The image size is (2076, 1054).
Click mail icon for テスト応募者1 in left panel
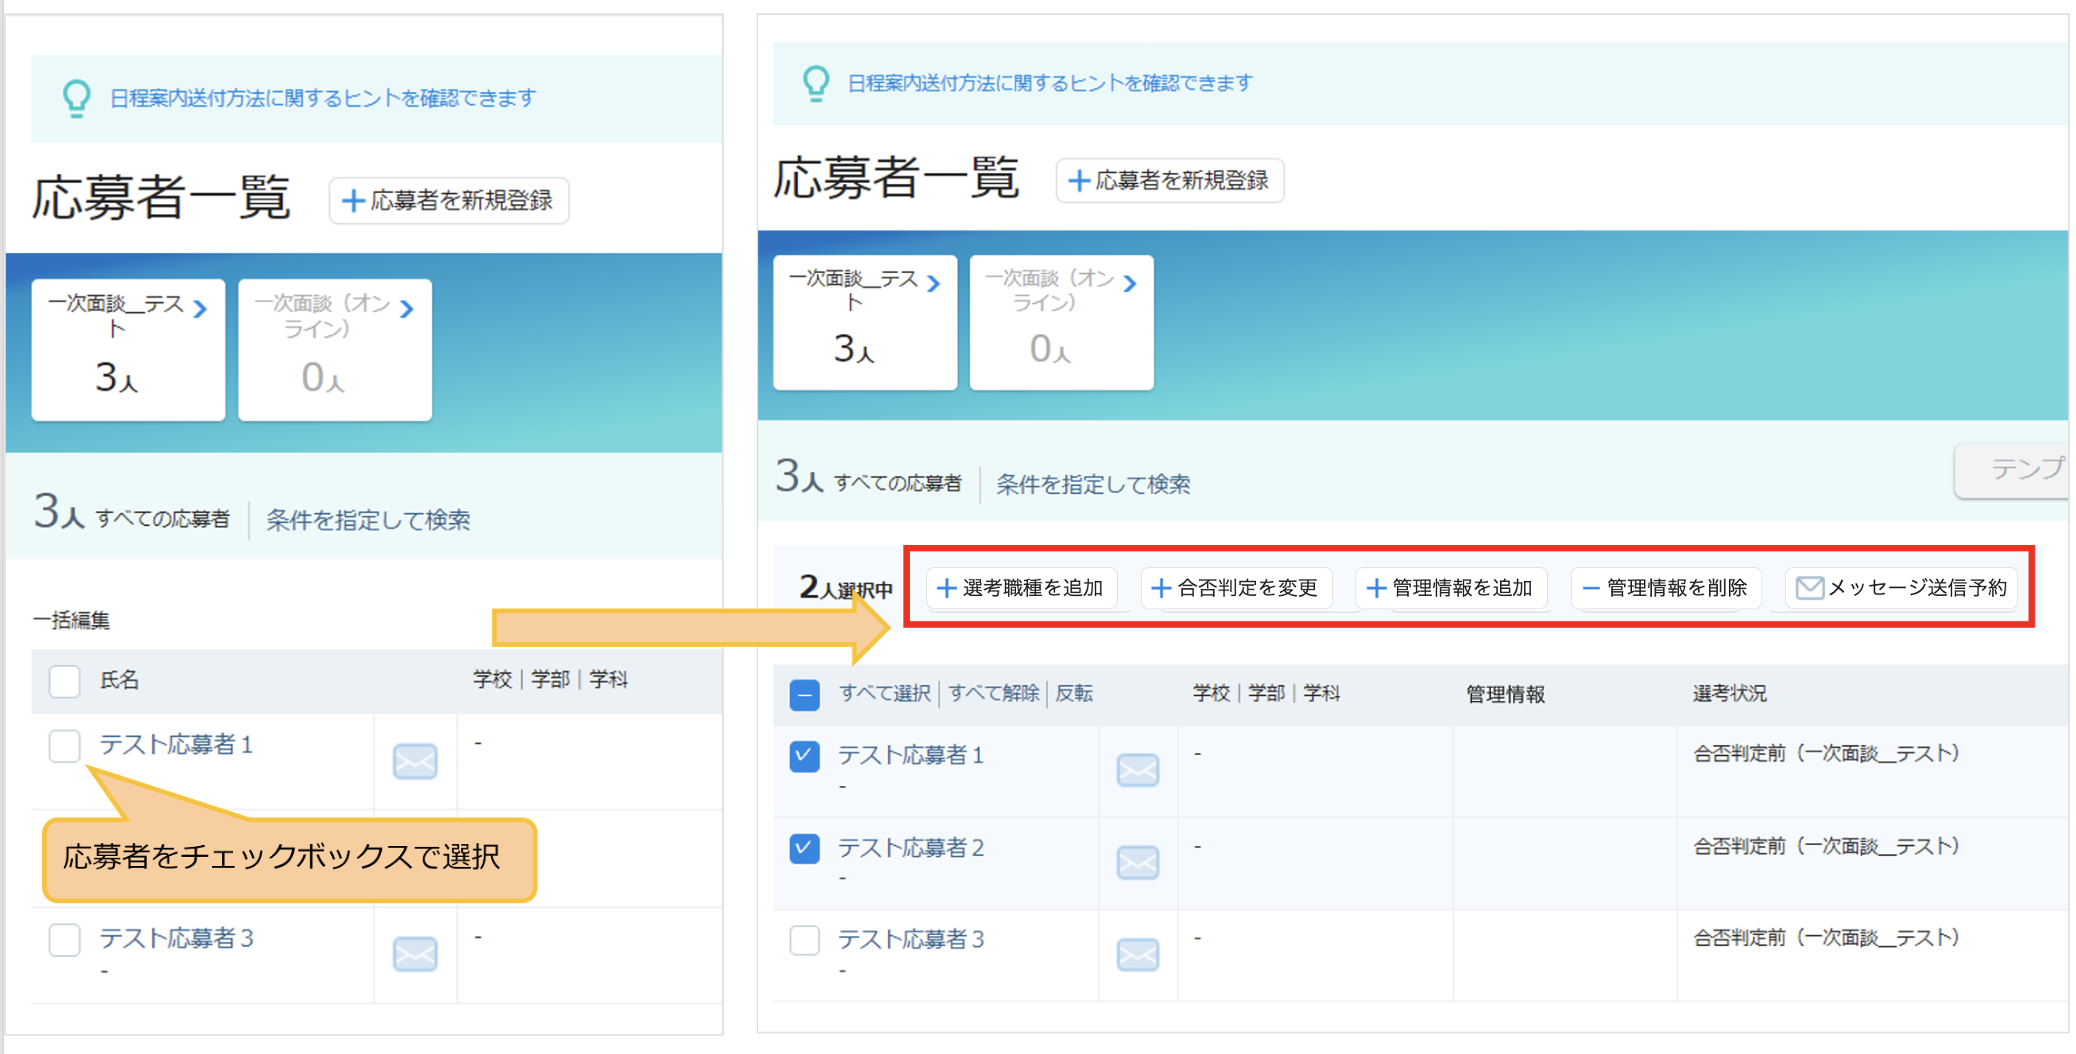[x=415, y=762]
